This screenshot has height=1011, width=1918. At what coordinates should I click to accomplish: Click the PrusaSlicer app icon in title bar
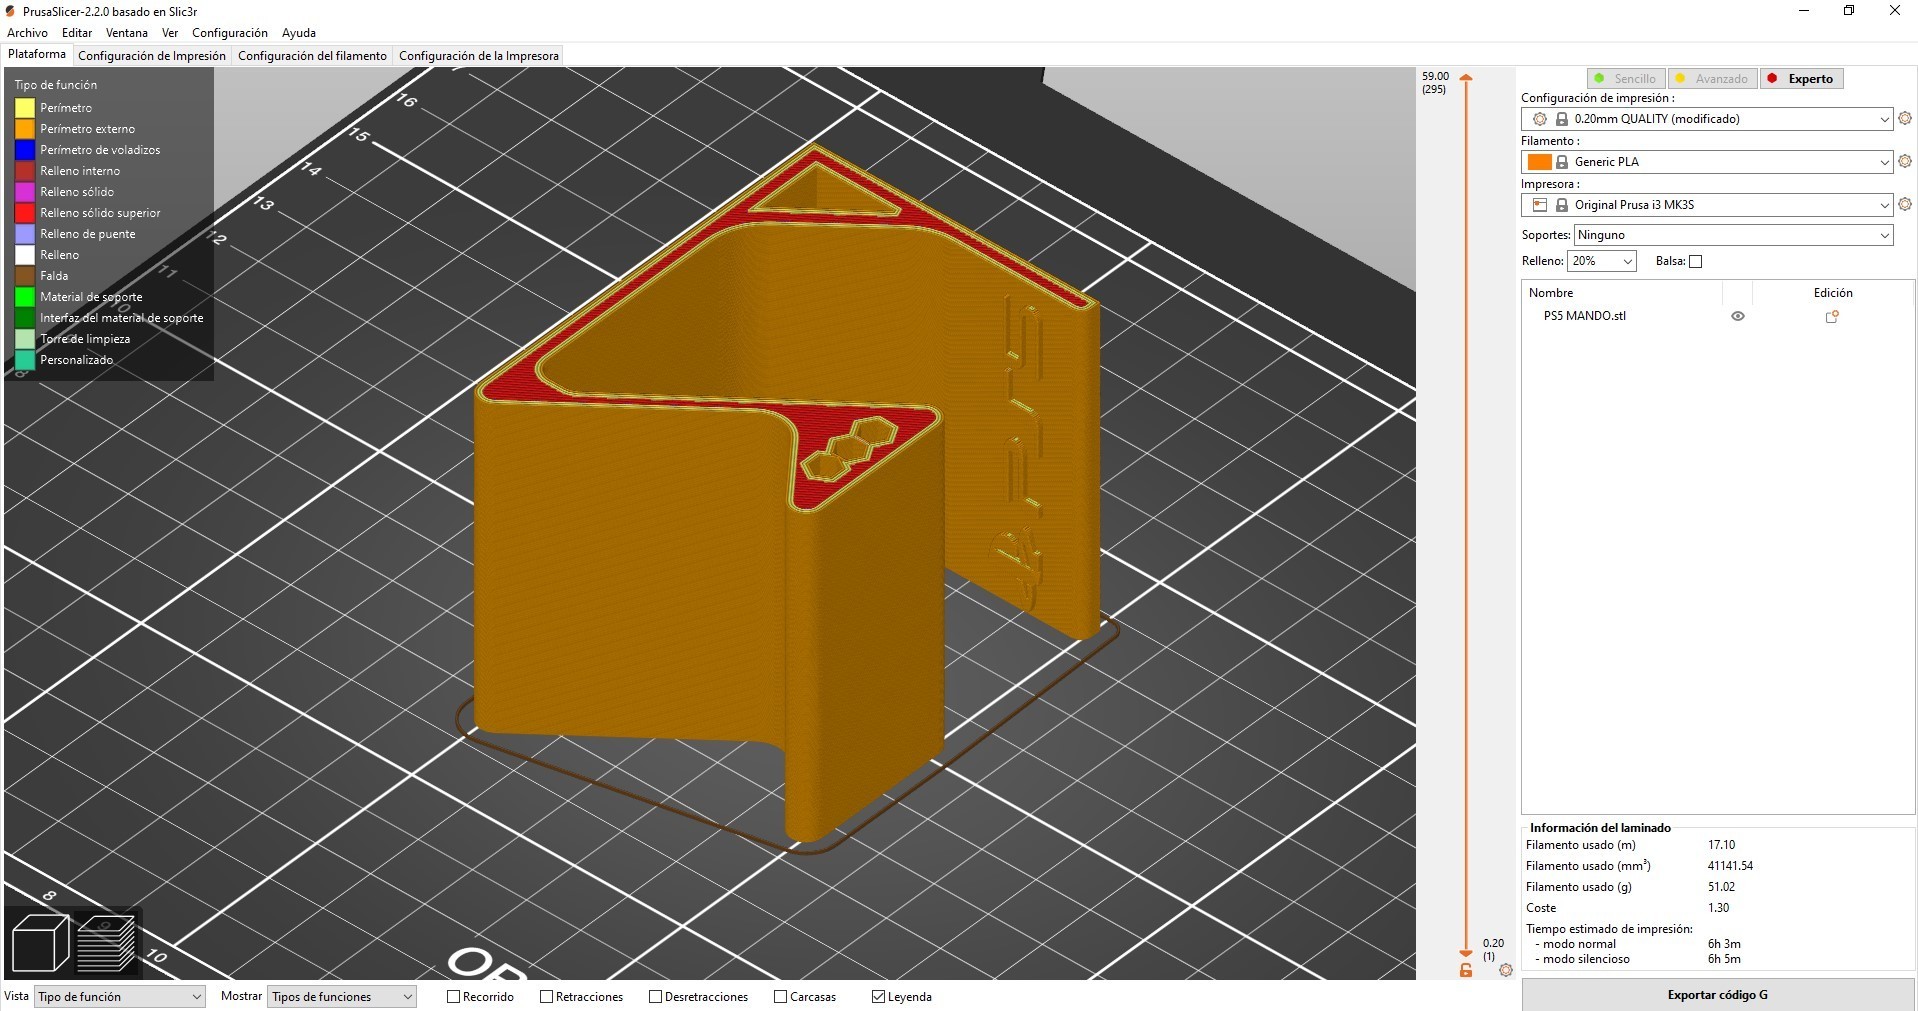11,11
